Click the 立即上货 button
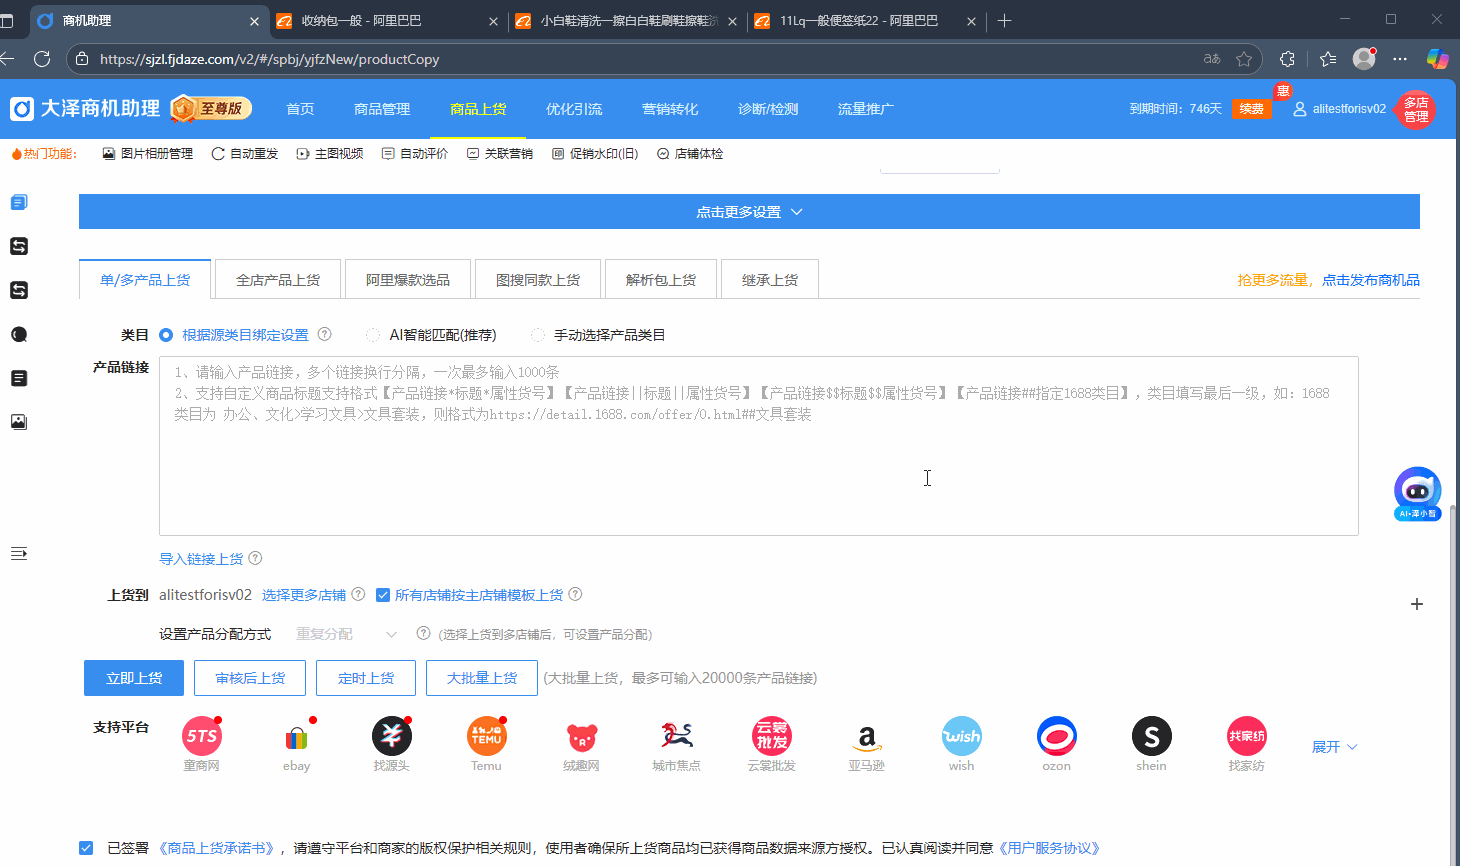The width and height of the screenshot is (1460, 866). (134, 678)
